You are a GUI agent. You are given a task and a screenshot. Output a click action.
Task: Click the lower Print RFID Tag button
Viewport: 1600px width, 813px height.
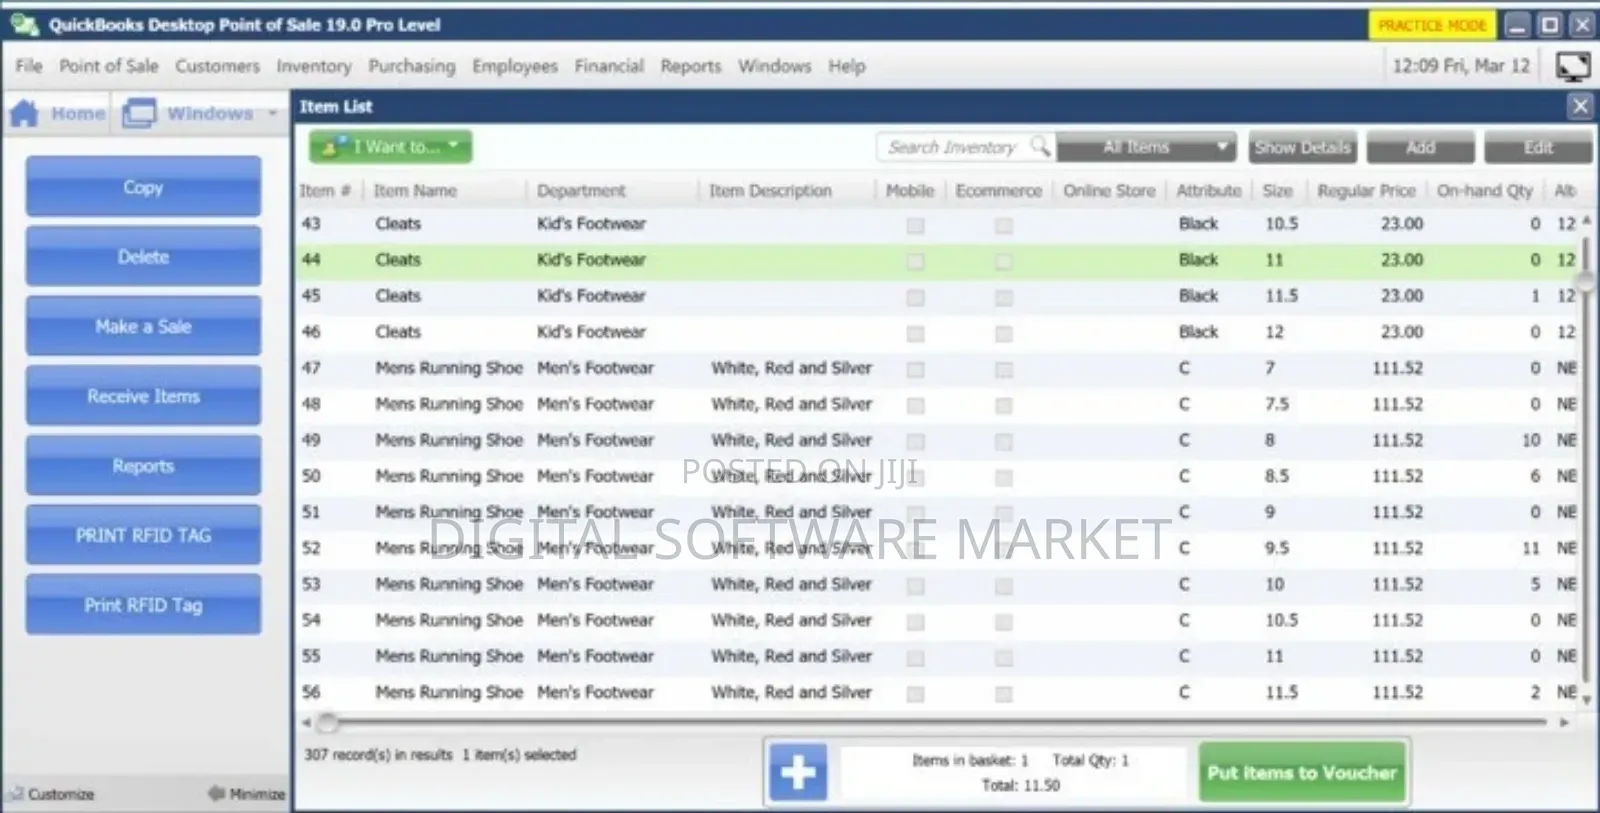(143, 605)
